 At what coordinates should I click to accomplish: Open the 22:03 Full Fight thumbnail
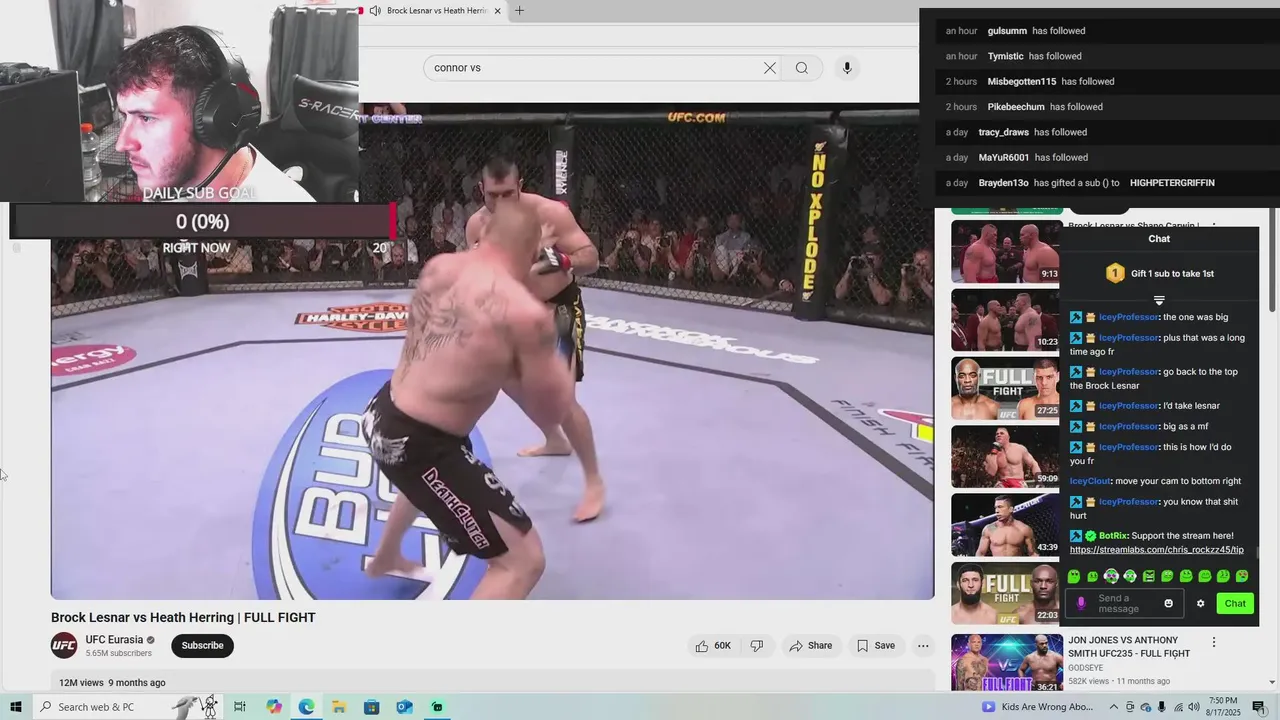tap(1005, 593)
